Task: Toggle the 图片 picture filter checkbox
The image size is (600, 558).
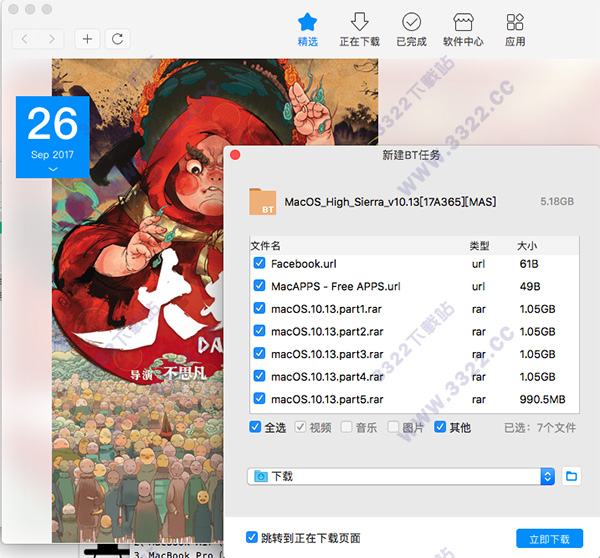Action: pos(393,427)
